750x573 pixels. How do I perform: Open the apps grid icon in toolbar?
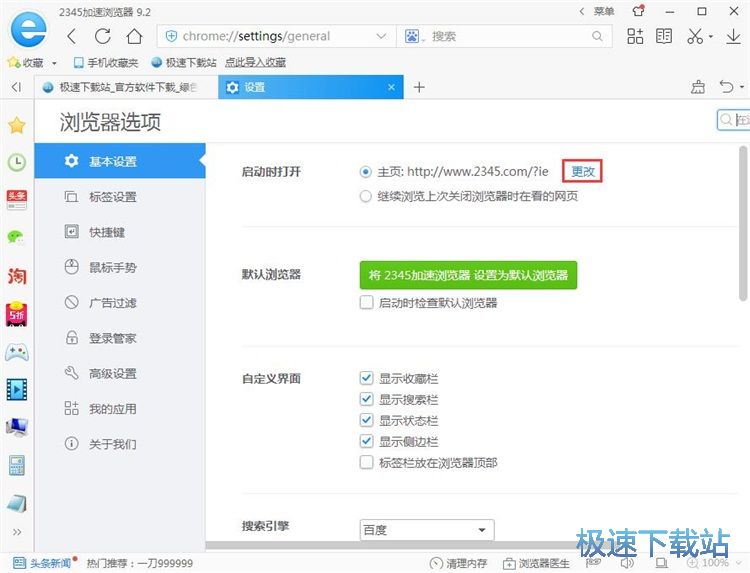(635, 36)
